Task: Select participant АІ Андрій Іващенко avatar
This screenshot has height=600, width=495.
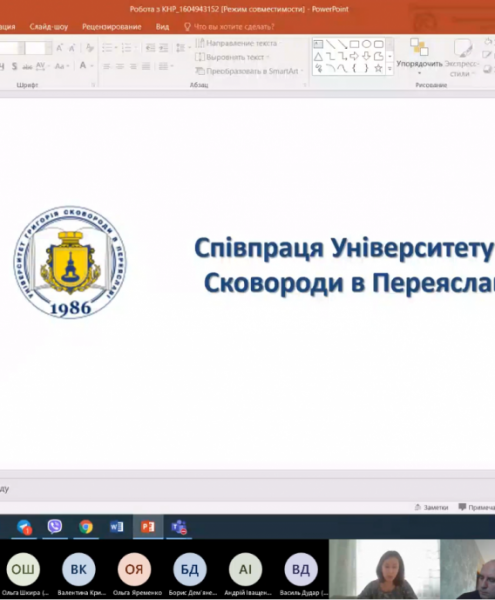Action: pos(246,569)
